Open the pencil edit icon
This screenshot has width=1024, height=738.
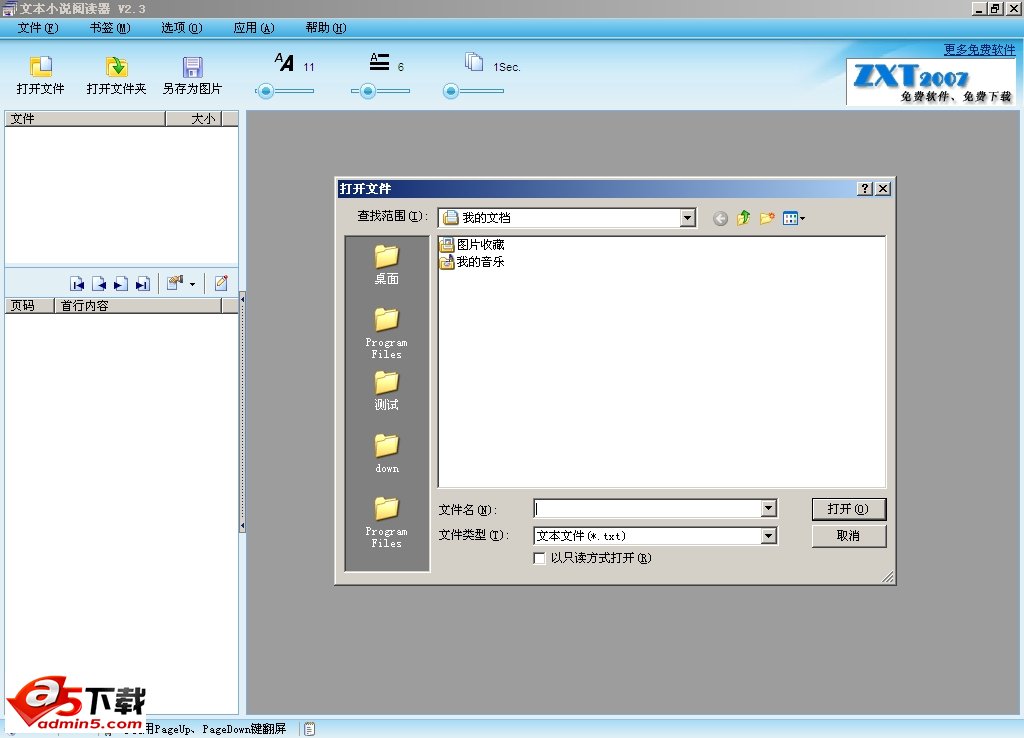[222, 283]
